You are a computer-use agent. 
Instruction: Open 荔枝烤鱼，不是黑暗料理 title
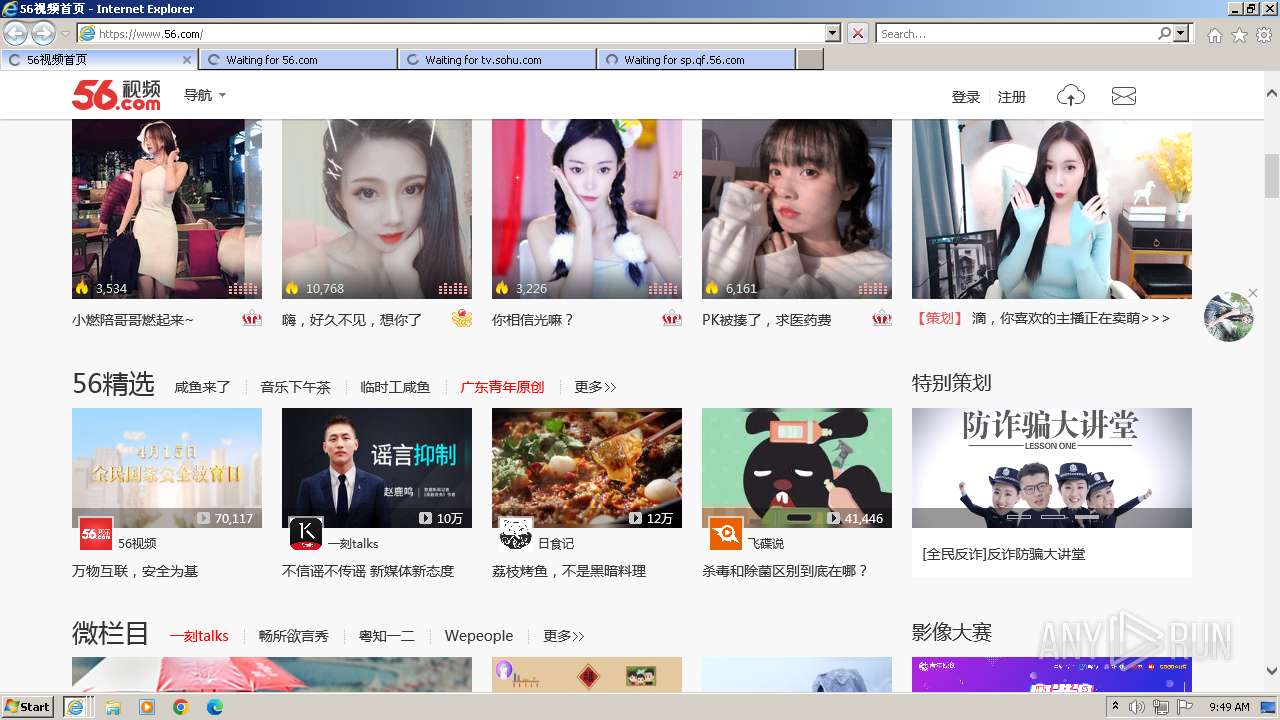(569, 571)
